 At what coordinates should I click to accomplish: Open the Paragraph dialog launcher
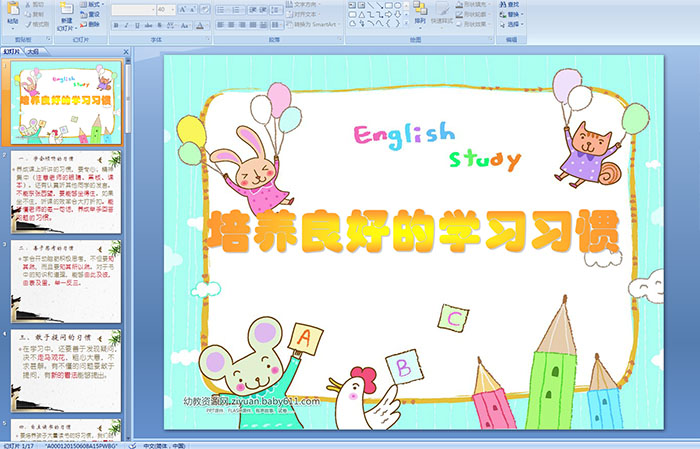[340, 39]
